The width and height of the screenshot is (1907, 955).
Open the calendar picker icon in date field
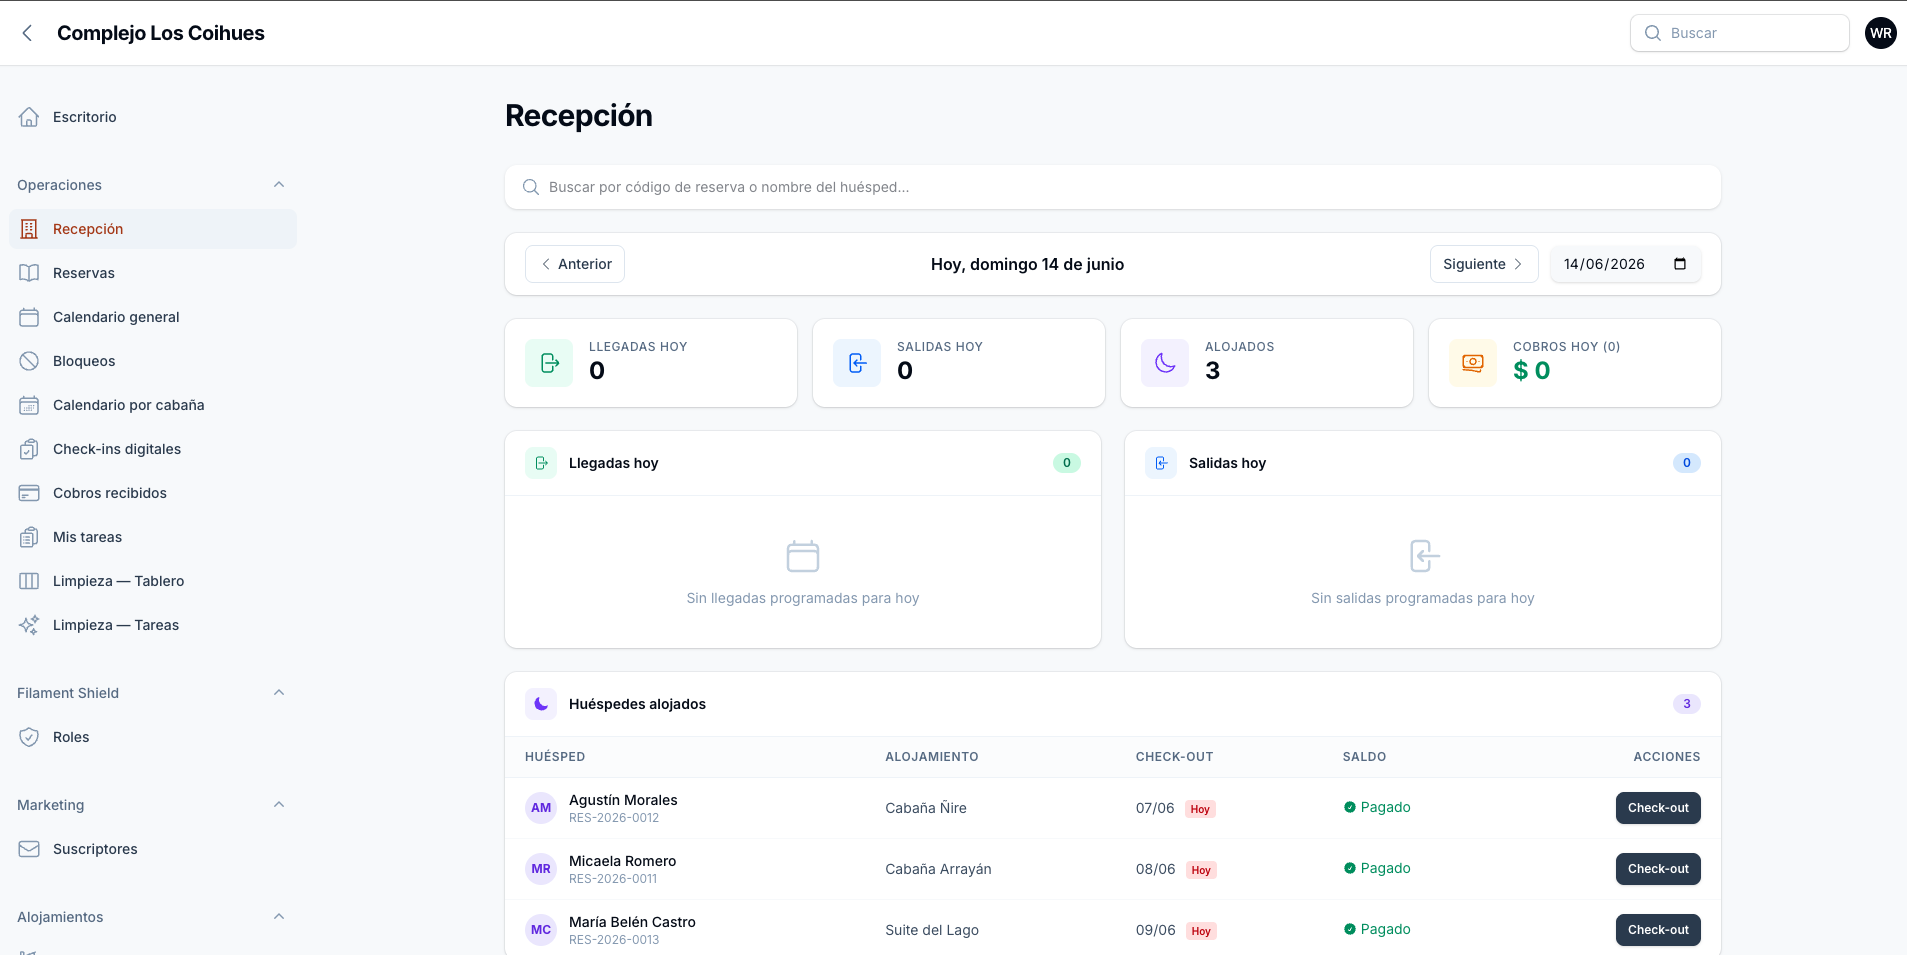pyautogui.click(x=1680, y=264)
